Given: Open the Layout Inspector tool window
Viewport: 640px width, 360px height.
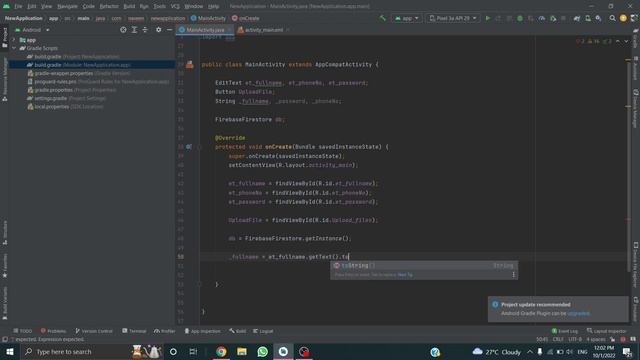Looking at the screenshot, I should coord(607,331).
